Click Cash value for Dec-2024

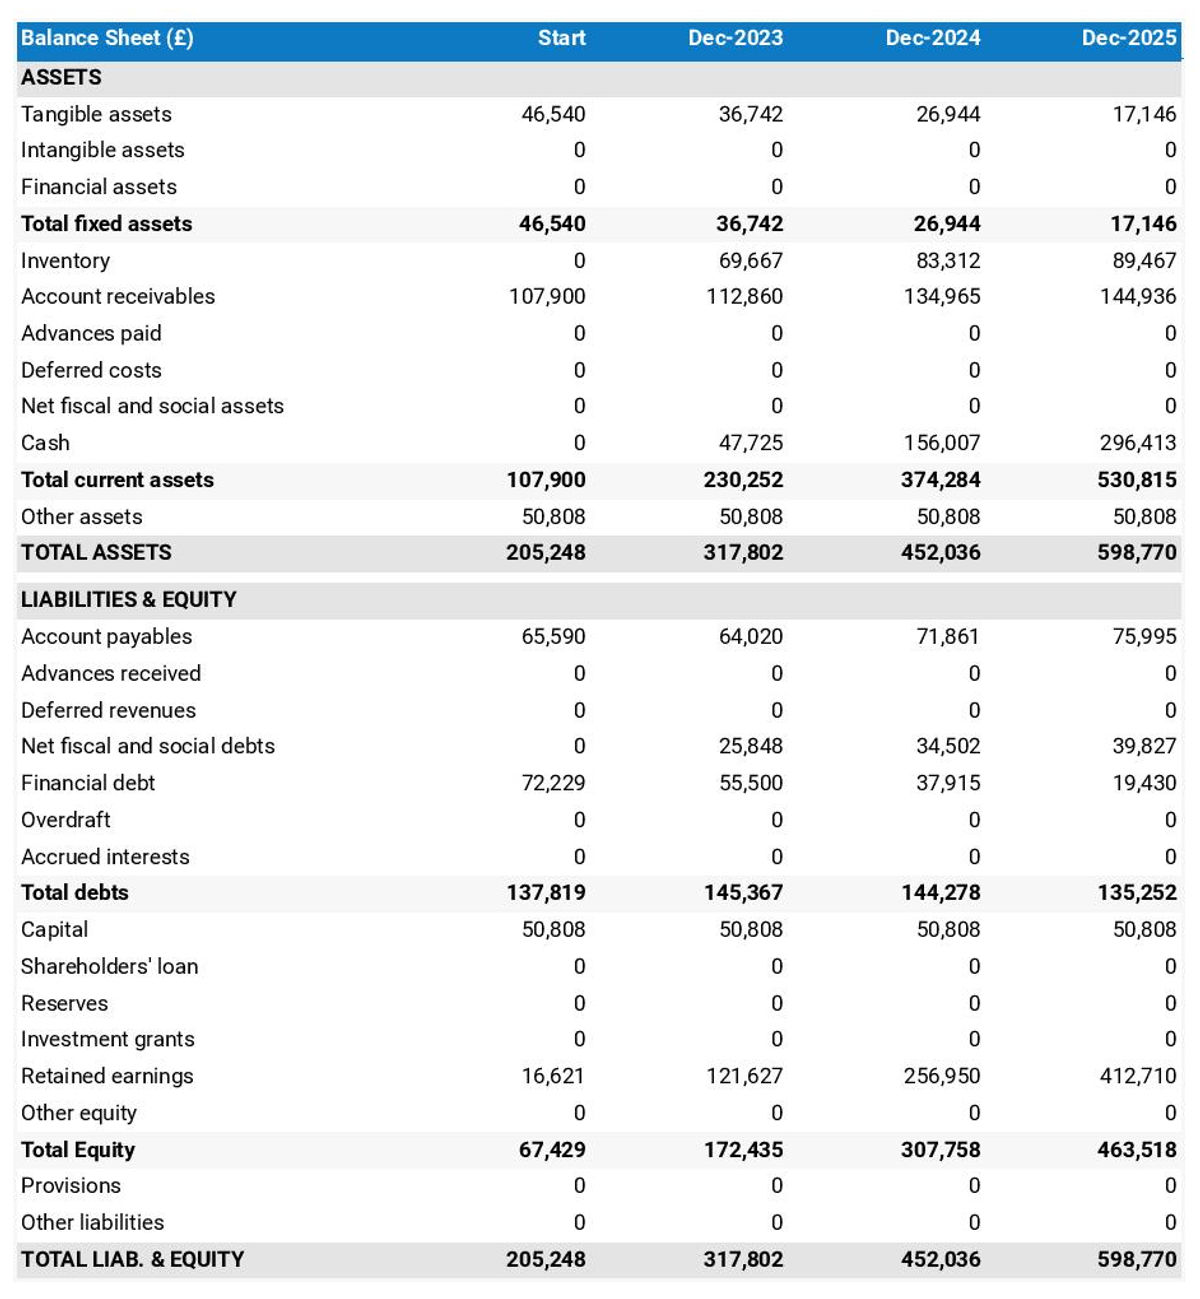941,443
